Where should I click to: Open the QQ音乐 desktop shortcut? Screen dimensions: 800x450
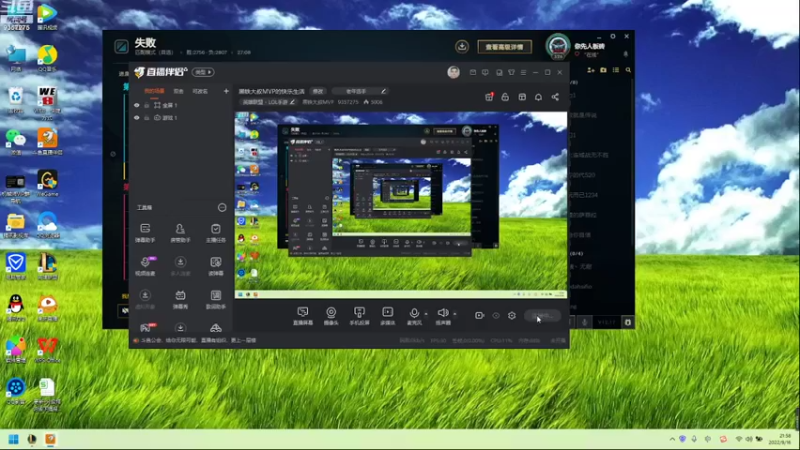pos(47,59)
